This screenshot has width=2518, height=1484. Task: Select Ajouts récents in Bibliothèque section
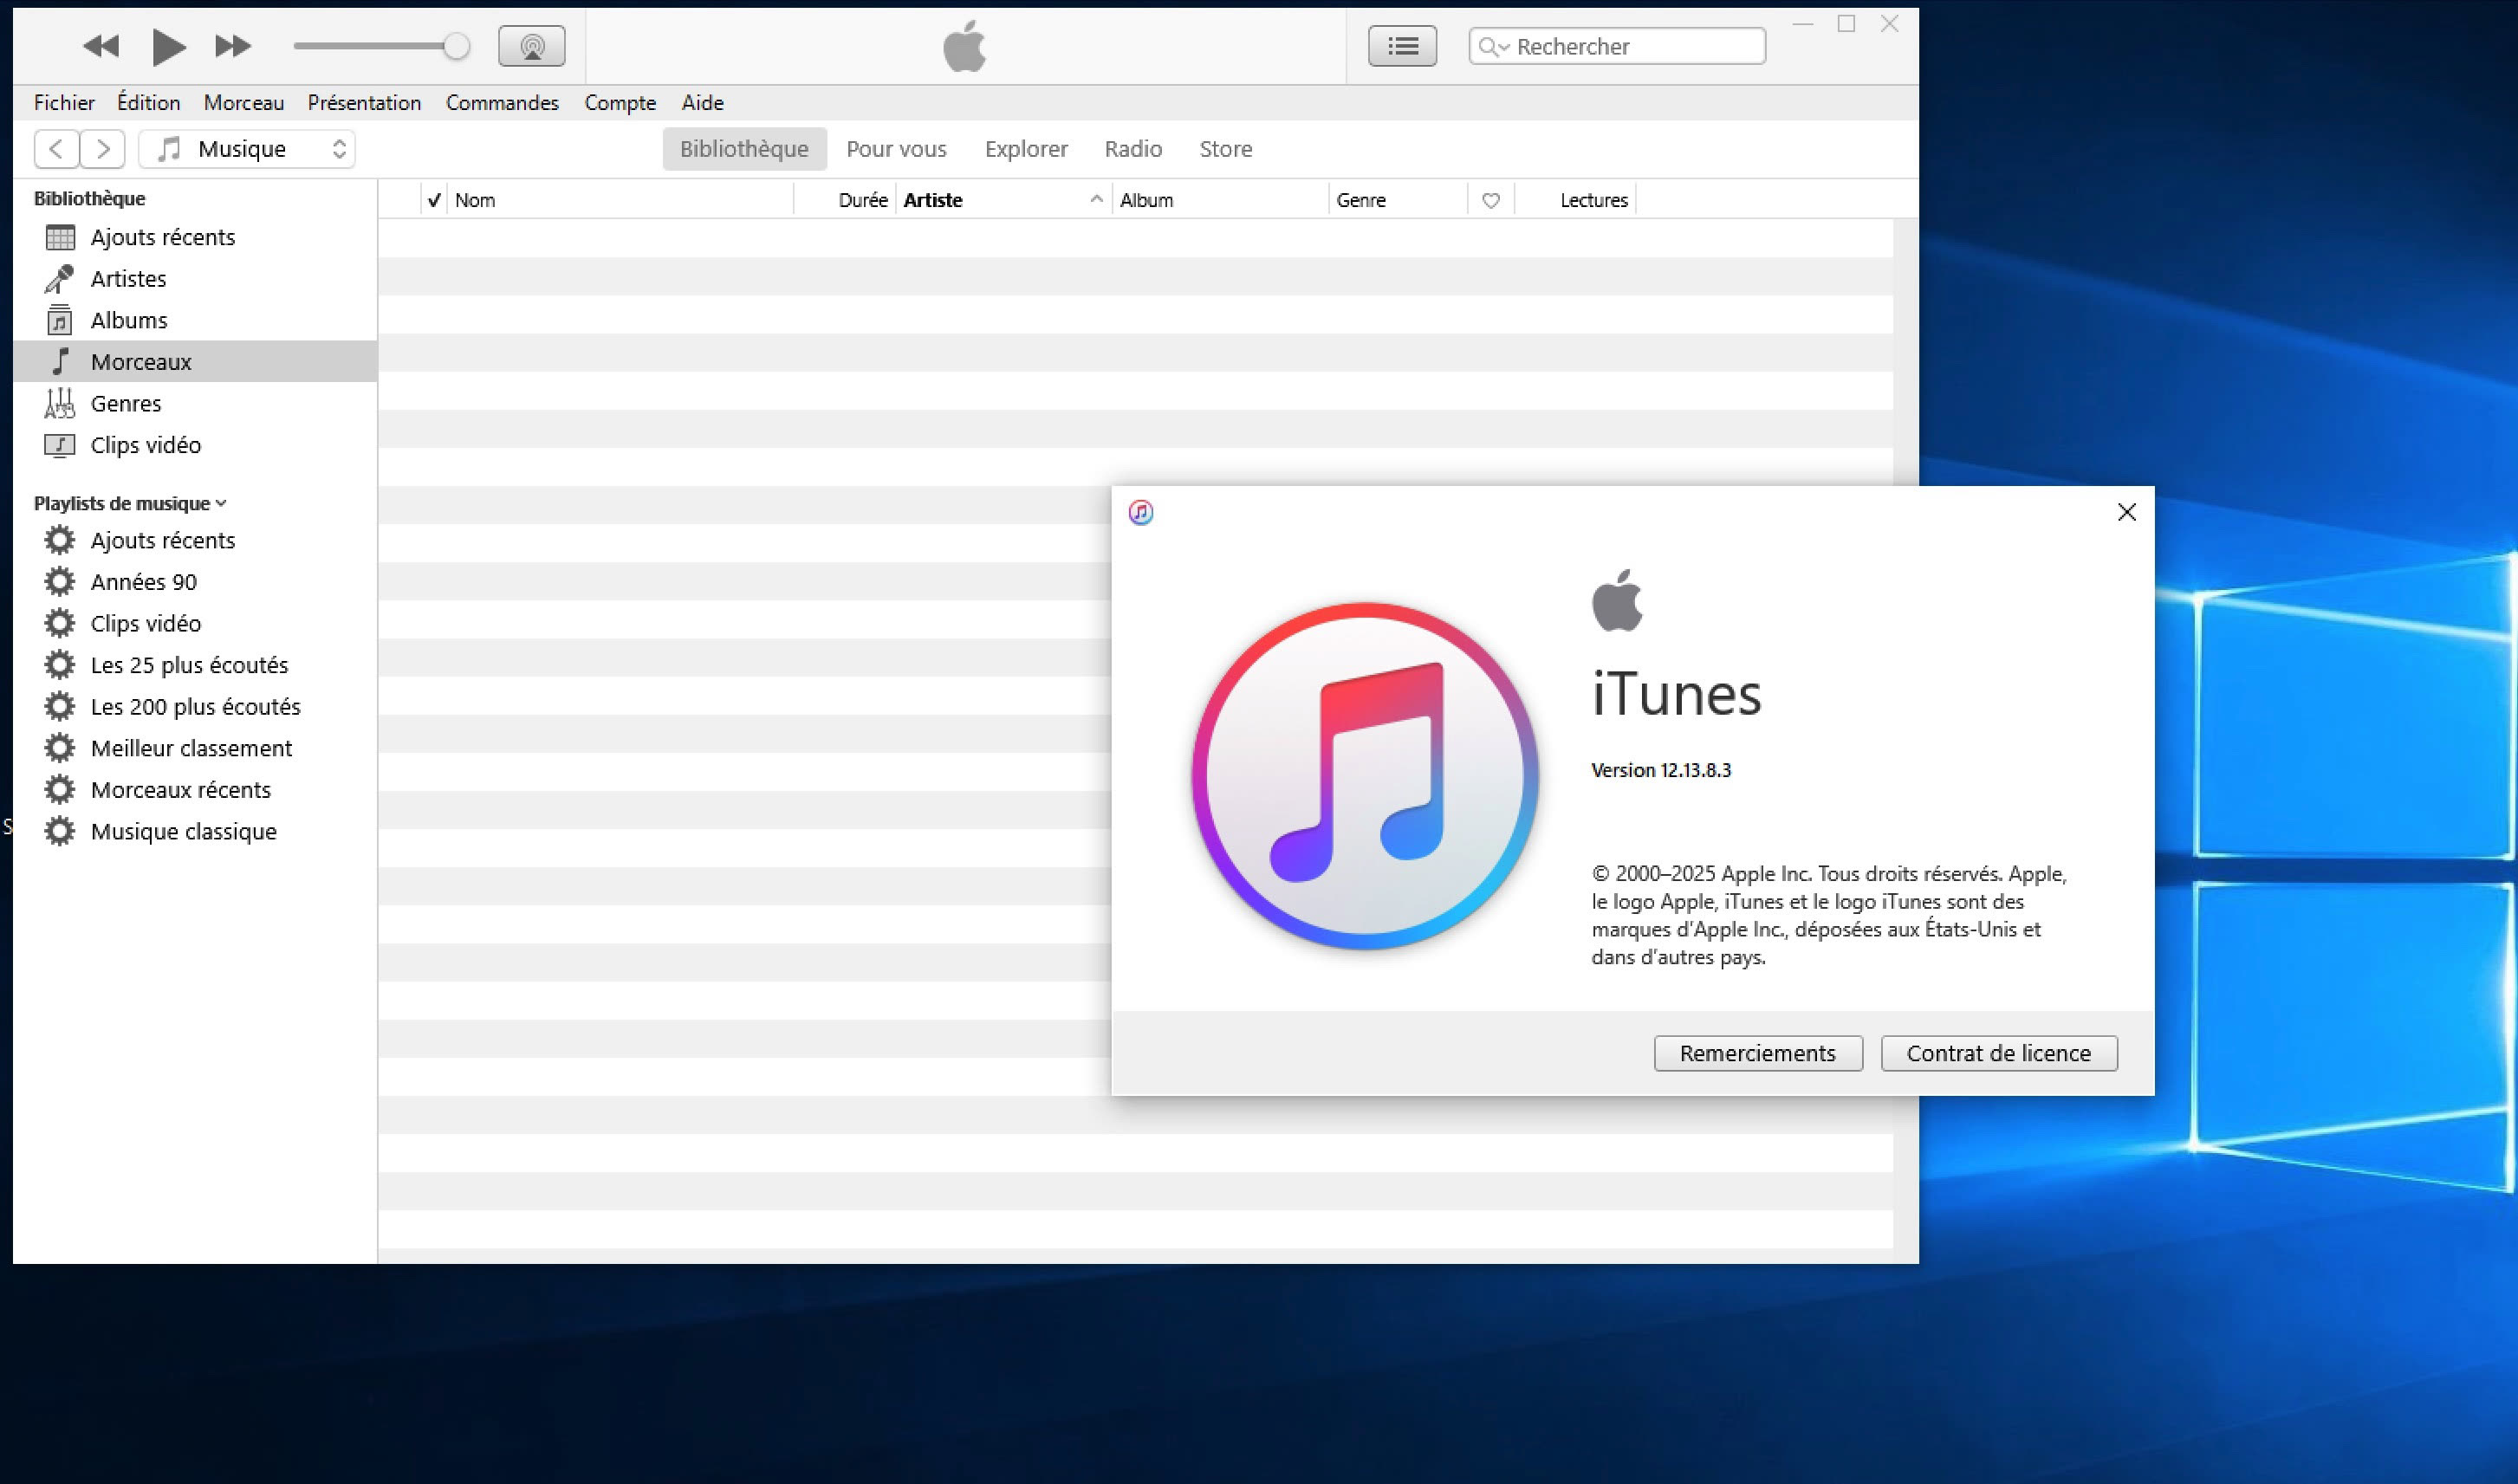click(x=195, y=237)
